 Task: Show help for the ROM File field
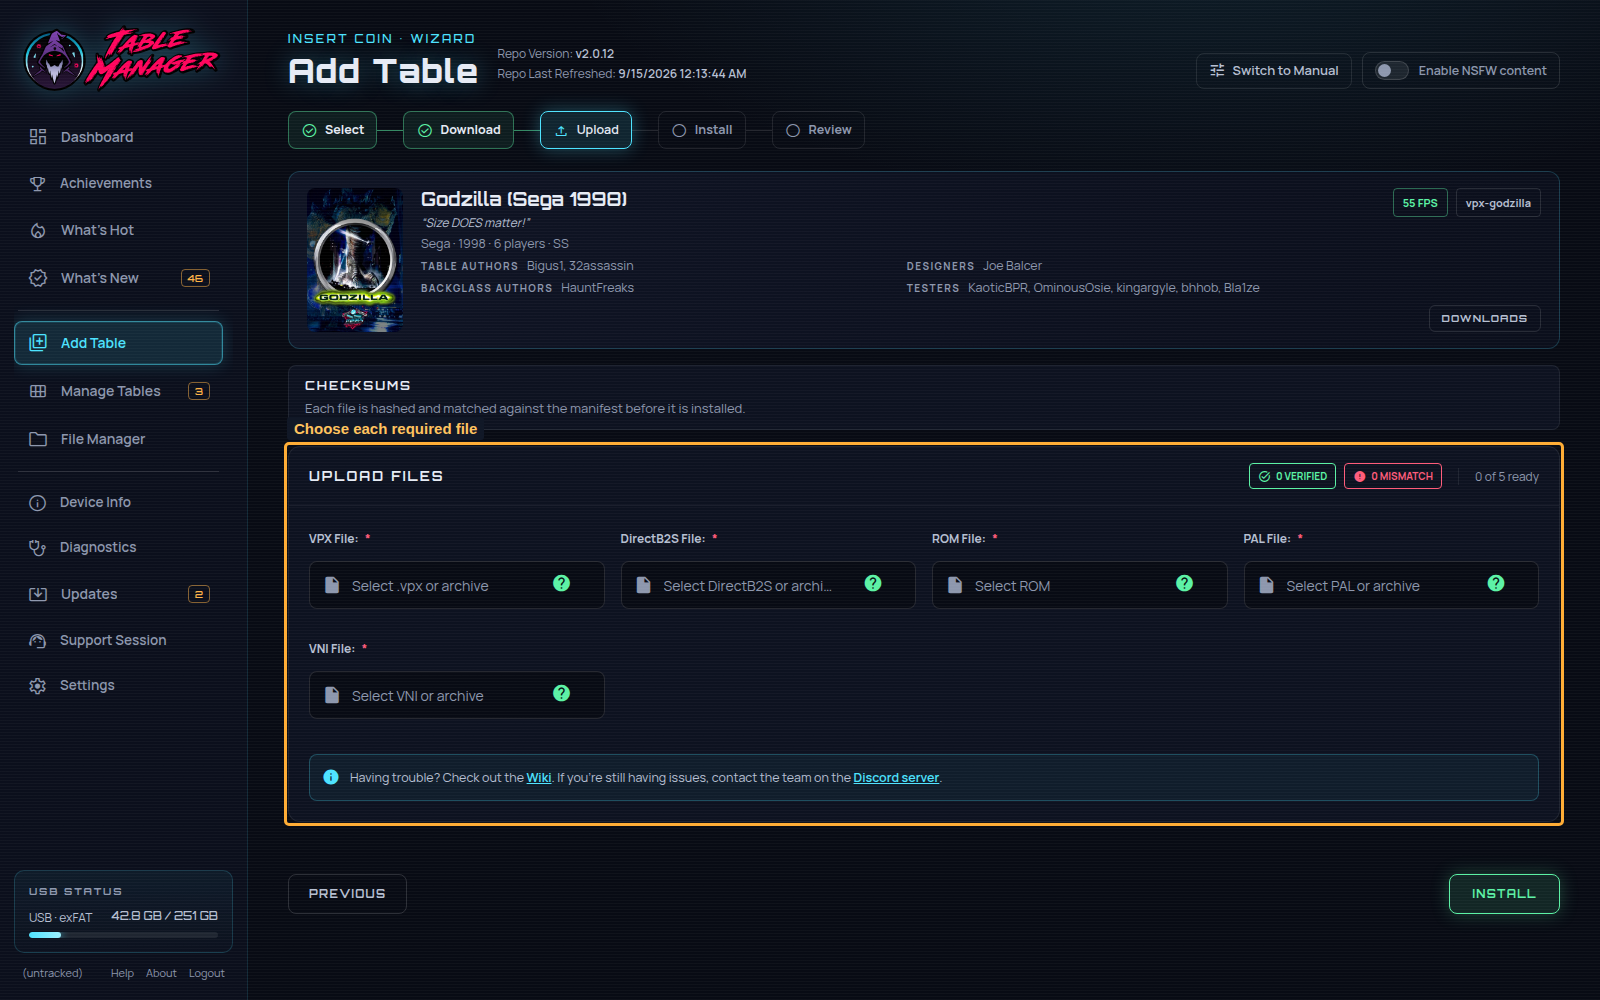point(1185,583)
